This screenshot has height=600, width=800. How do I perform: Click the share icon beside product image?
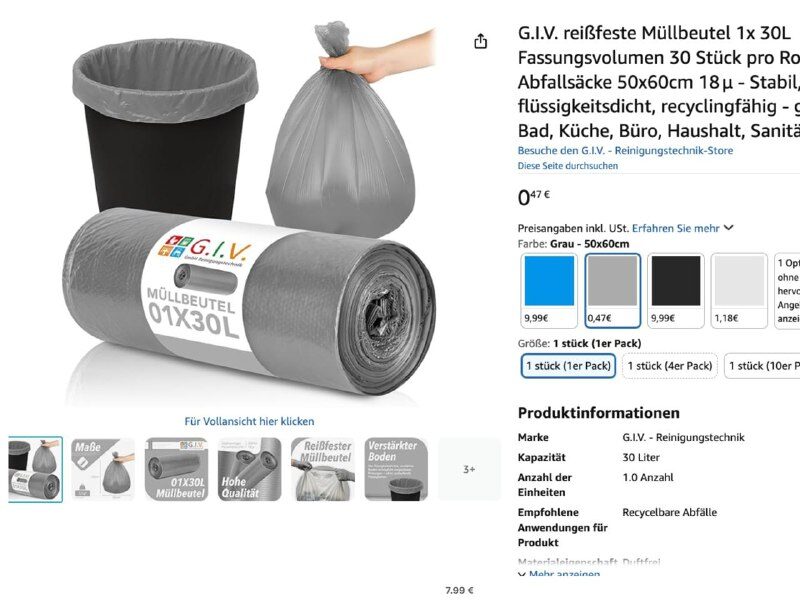tap(480, 41)
